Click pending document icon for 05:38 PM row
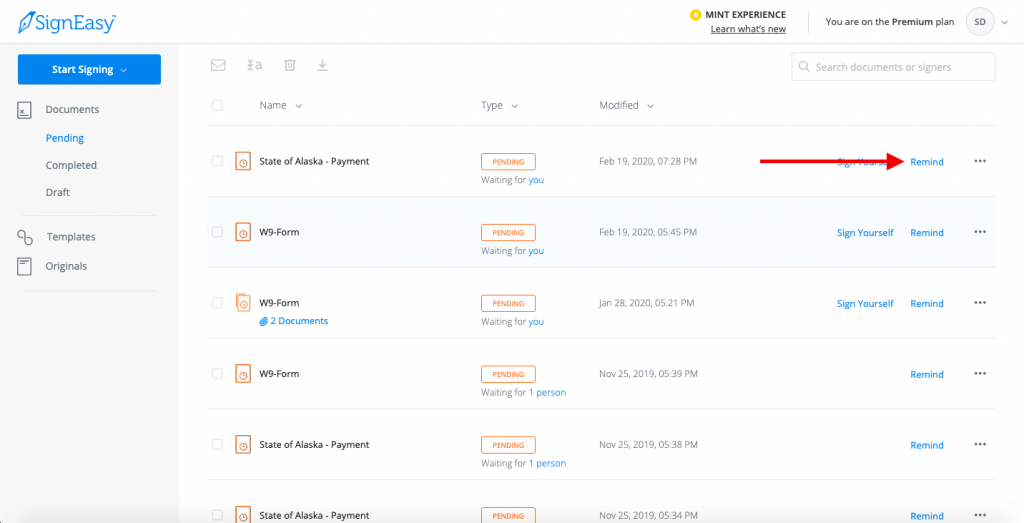The height and width of the screenshot is (523, 1024). tap(243, 445)
